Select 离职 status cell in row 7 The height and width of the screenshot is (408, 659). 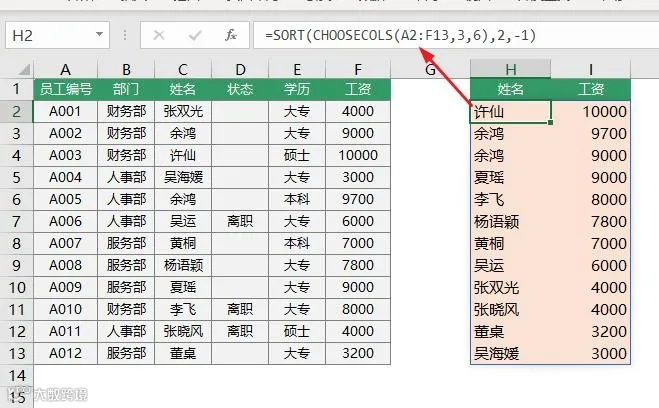tap(240, 221)
